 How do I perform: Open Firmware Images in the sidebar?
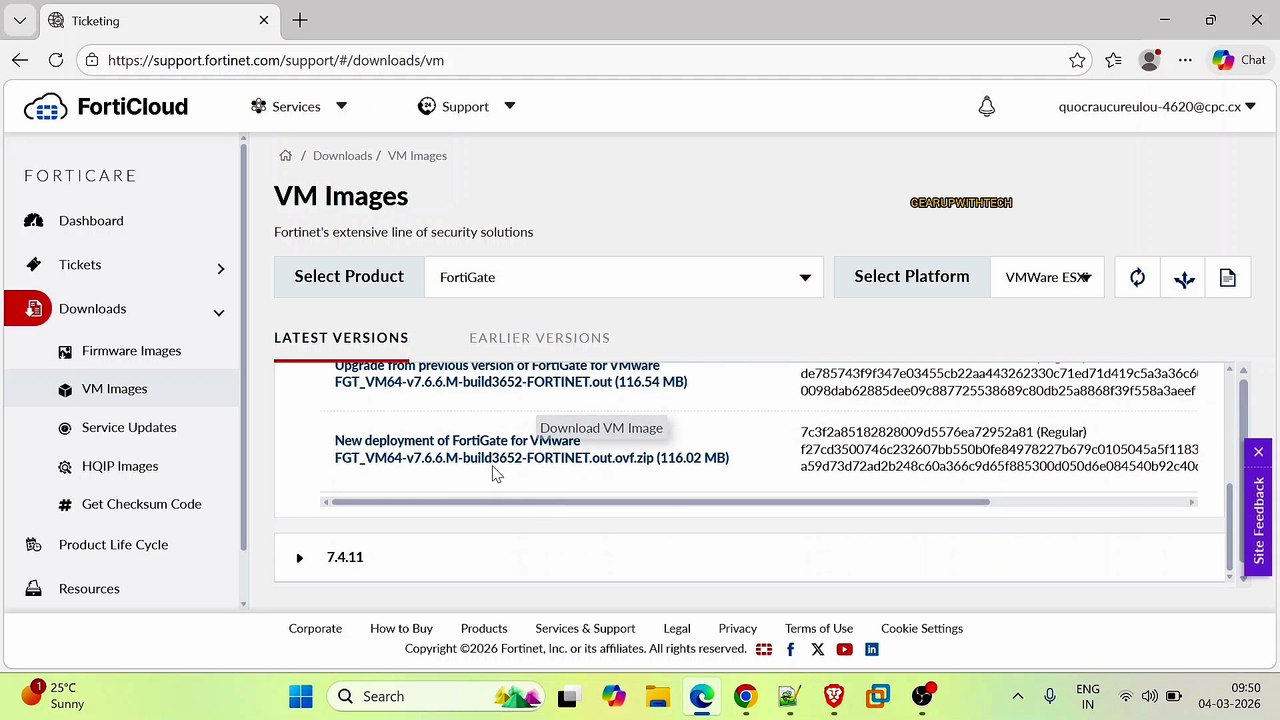pos(131,351)
